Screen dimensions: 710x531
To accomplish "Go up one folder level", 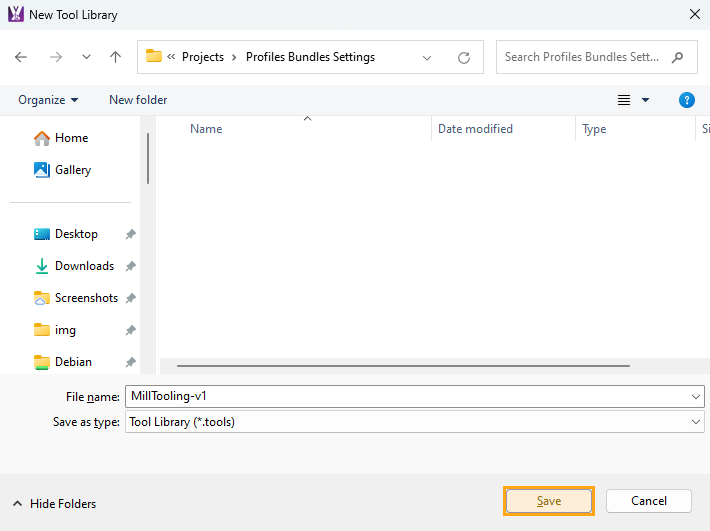I will pyautogui.click(x=116, y=57).
